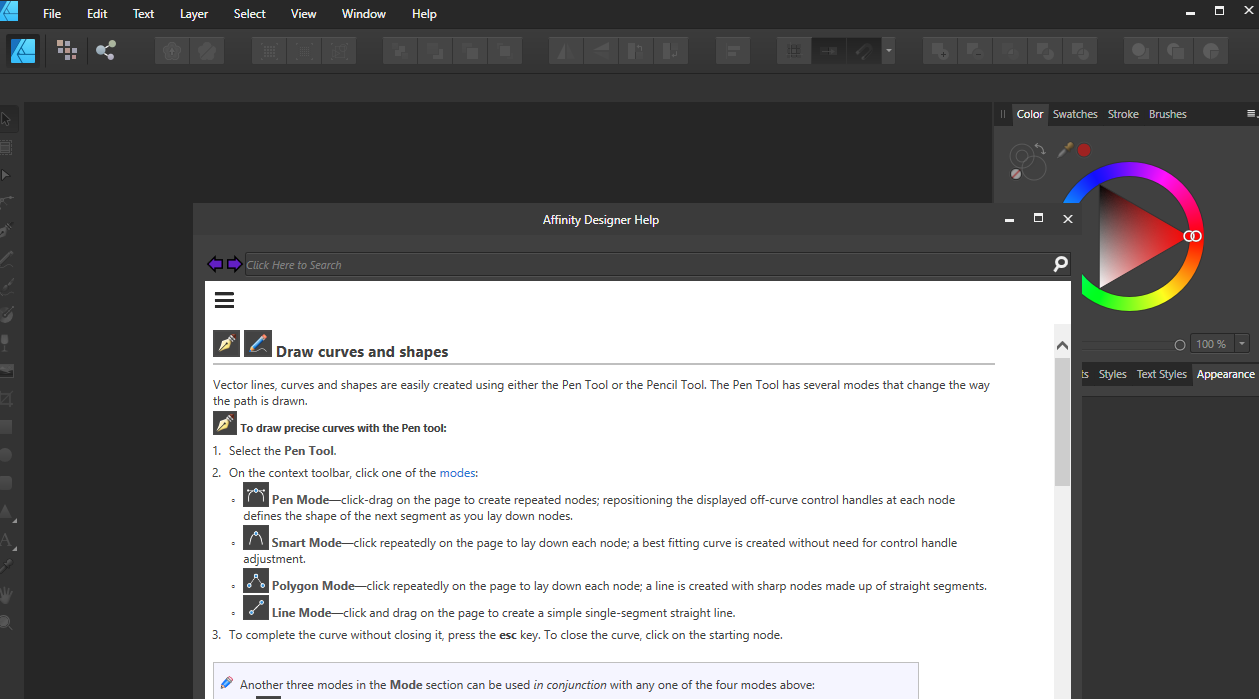Select the Rectangle tool in left toolbar
This screenshot has width=1259, height=699.
(6, 427)
